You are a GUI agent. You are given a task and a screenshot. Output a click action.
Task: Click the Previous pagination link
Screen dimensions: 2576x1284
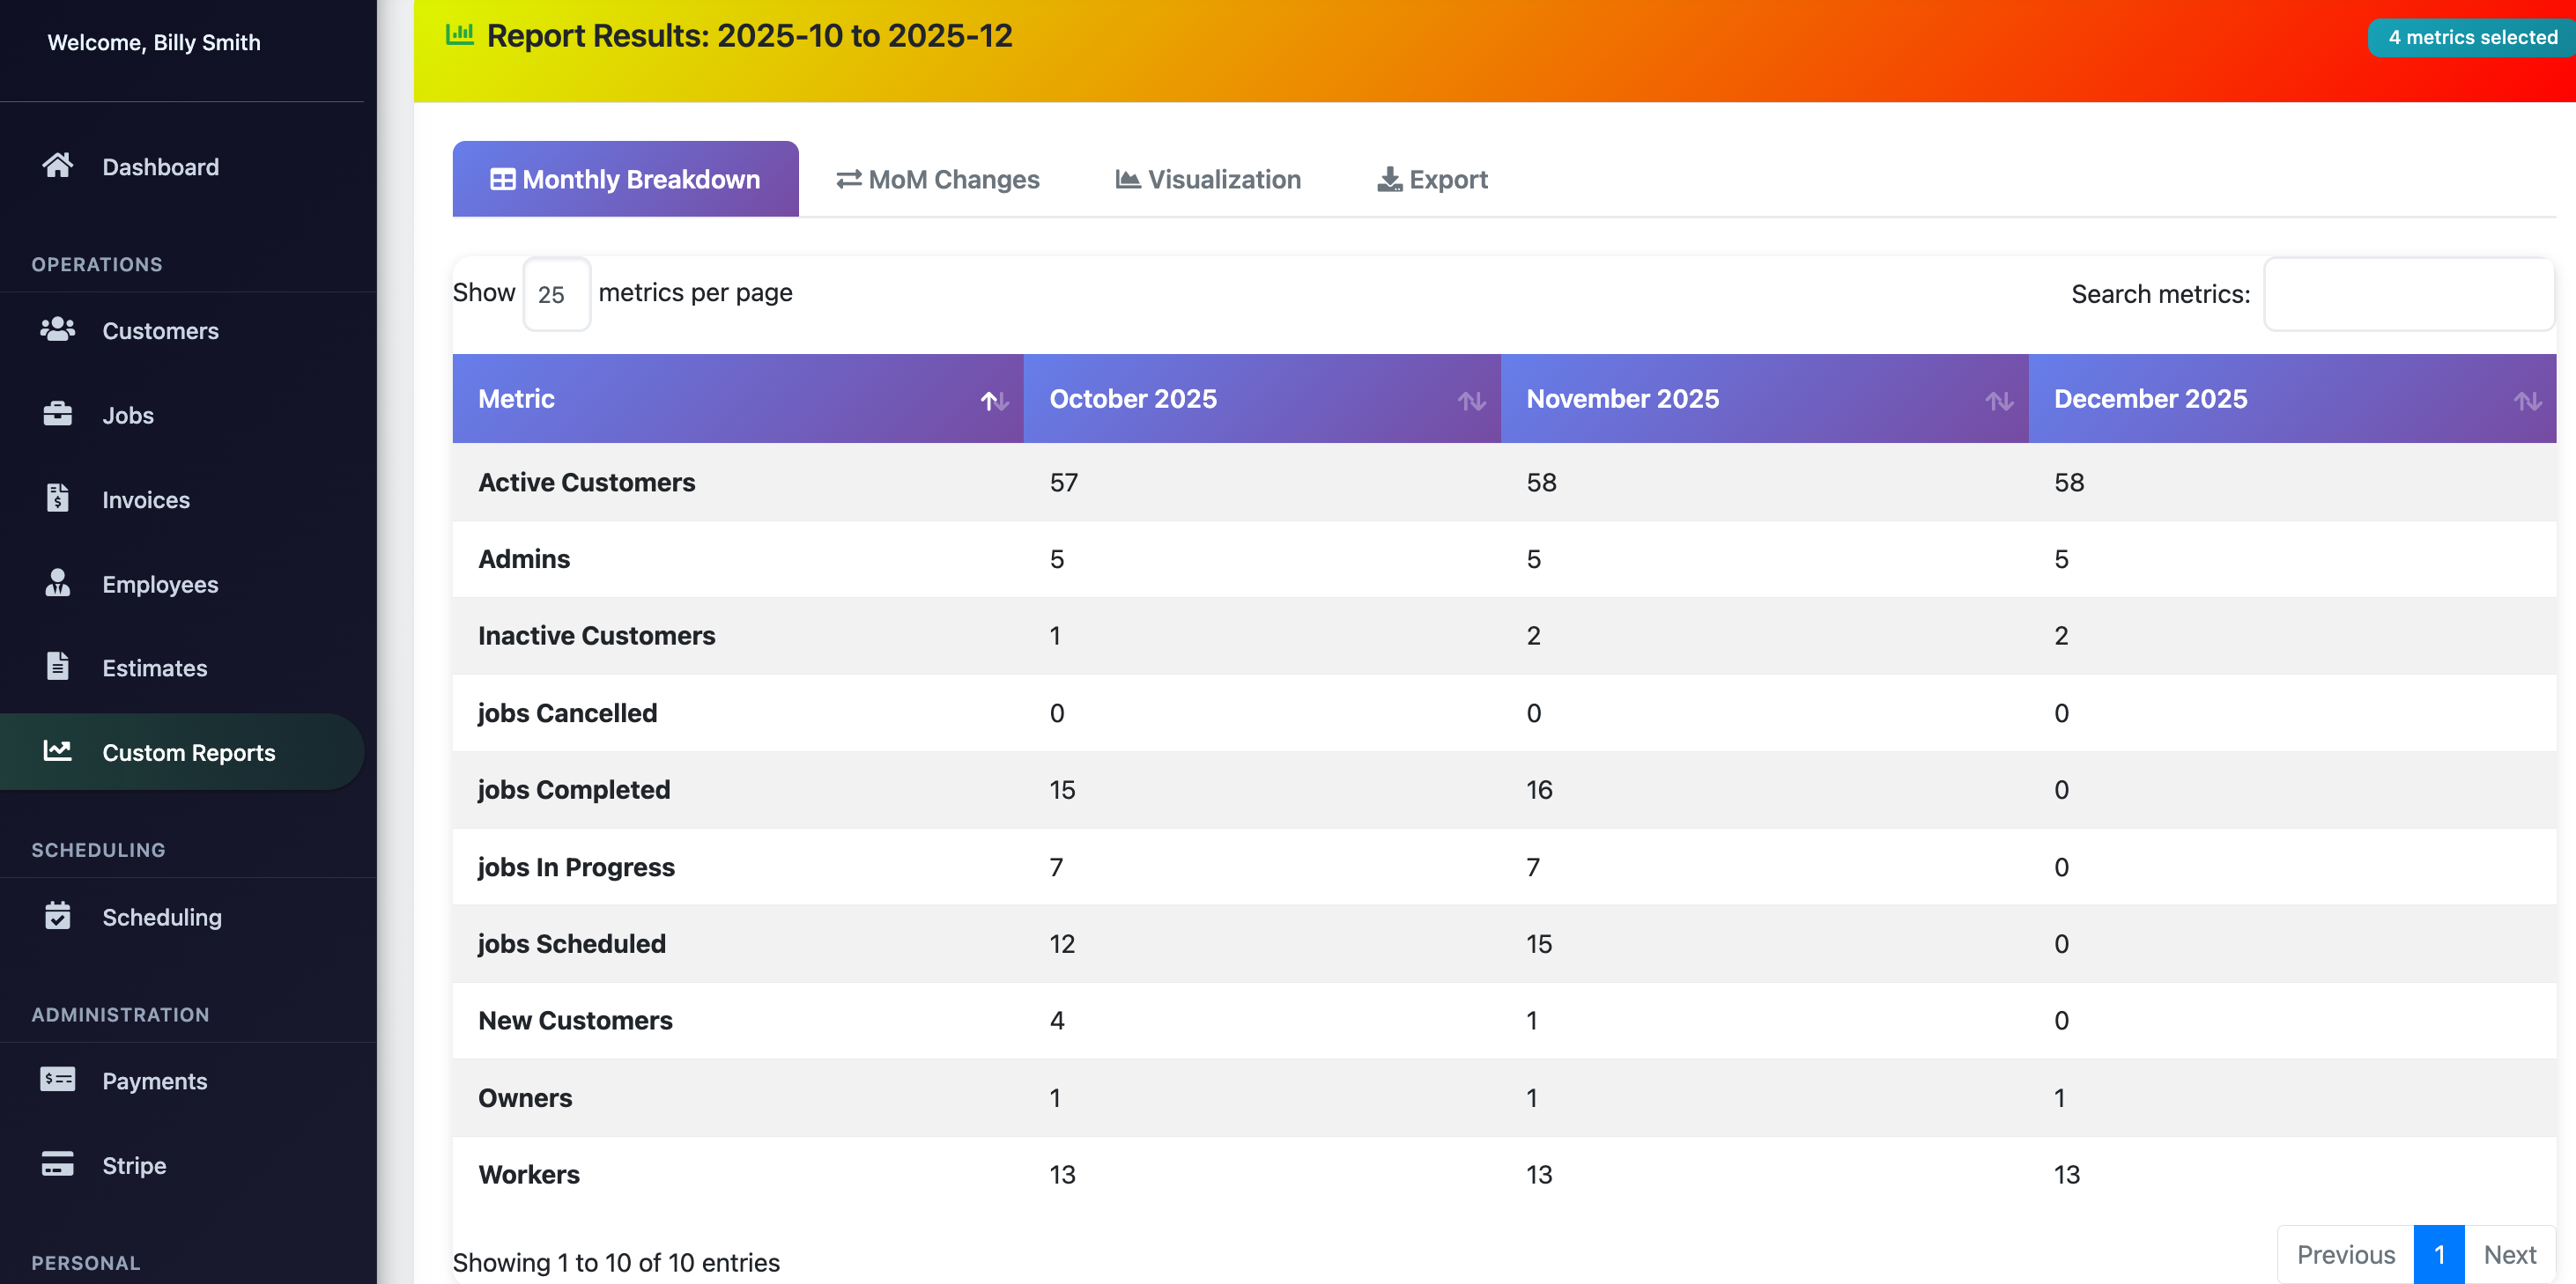pos(2345,1254)
